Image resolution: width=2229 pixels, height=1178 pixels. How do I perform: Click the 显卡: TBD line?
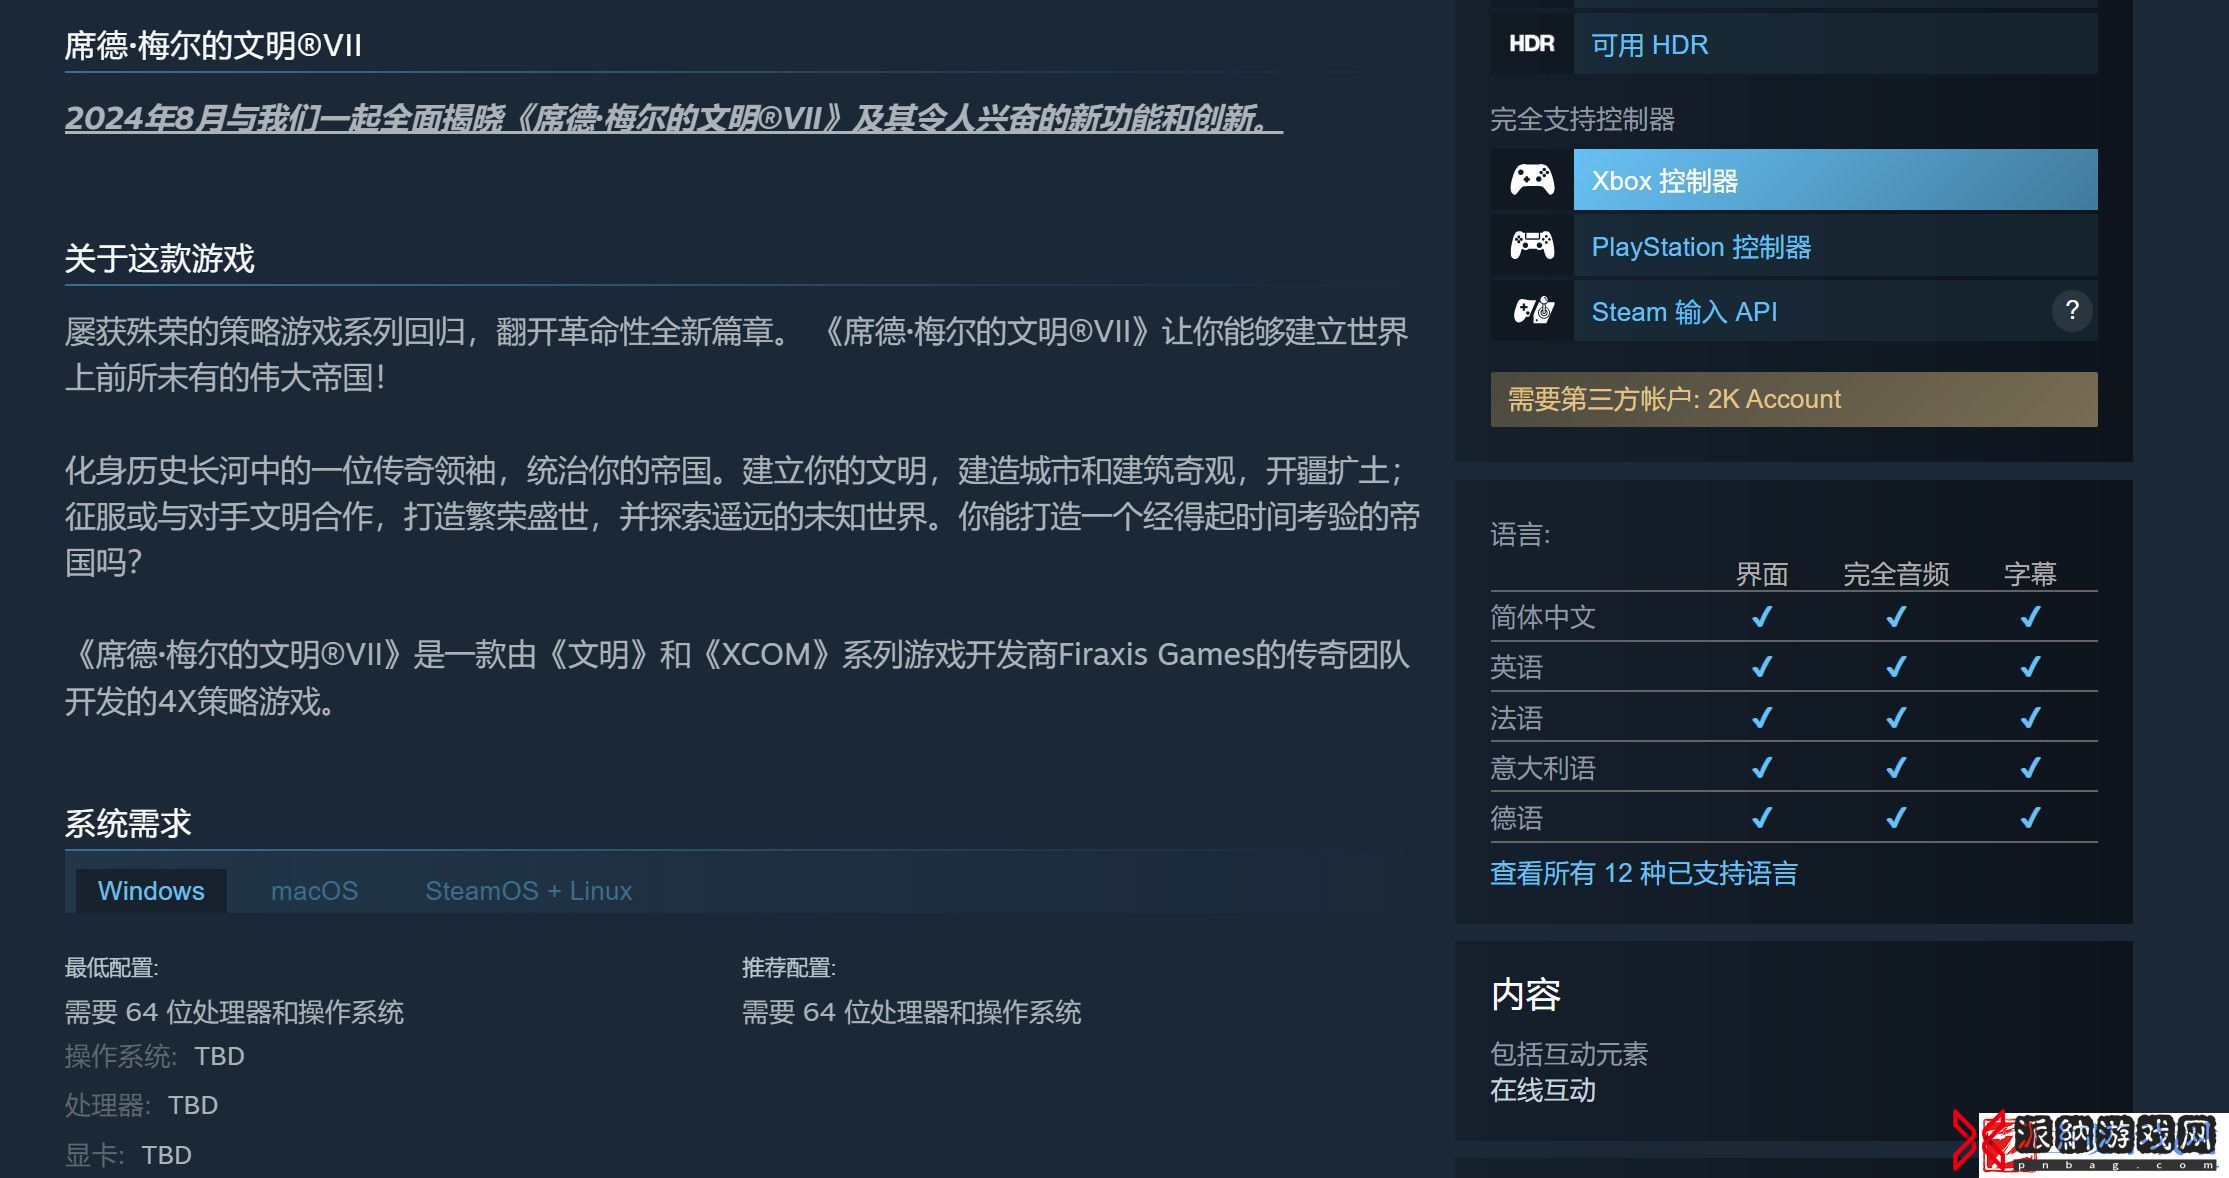pos(128,1155)
